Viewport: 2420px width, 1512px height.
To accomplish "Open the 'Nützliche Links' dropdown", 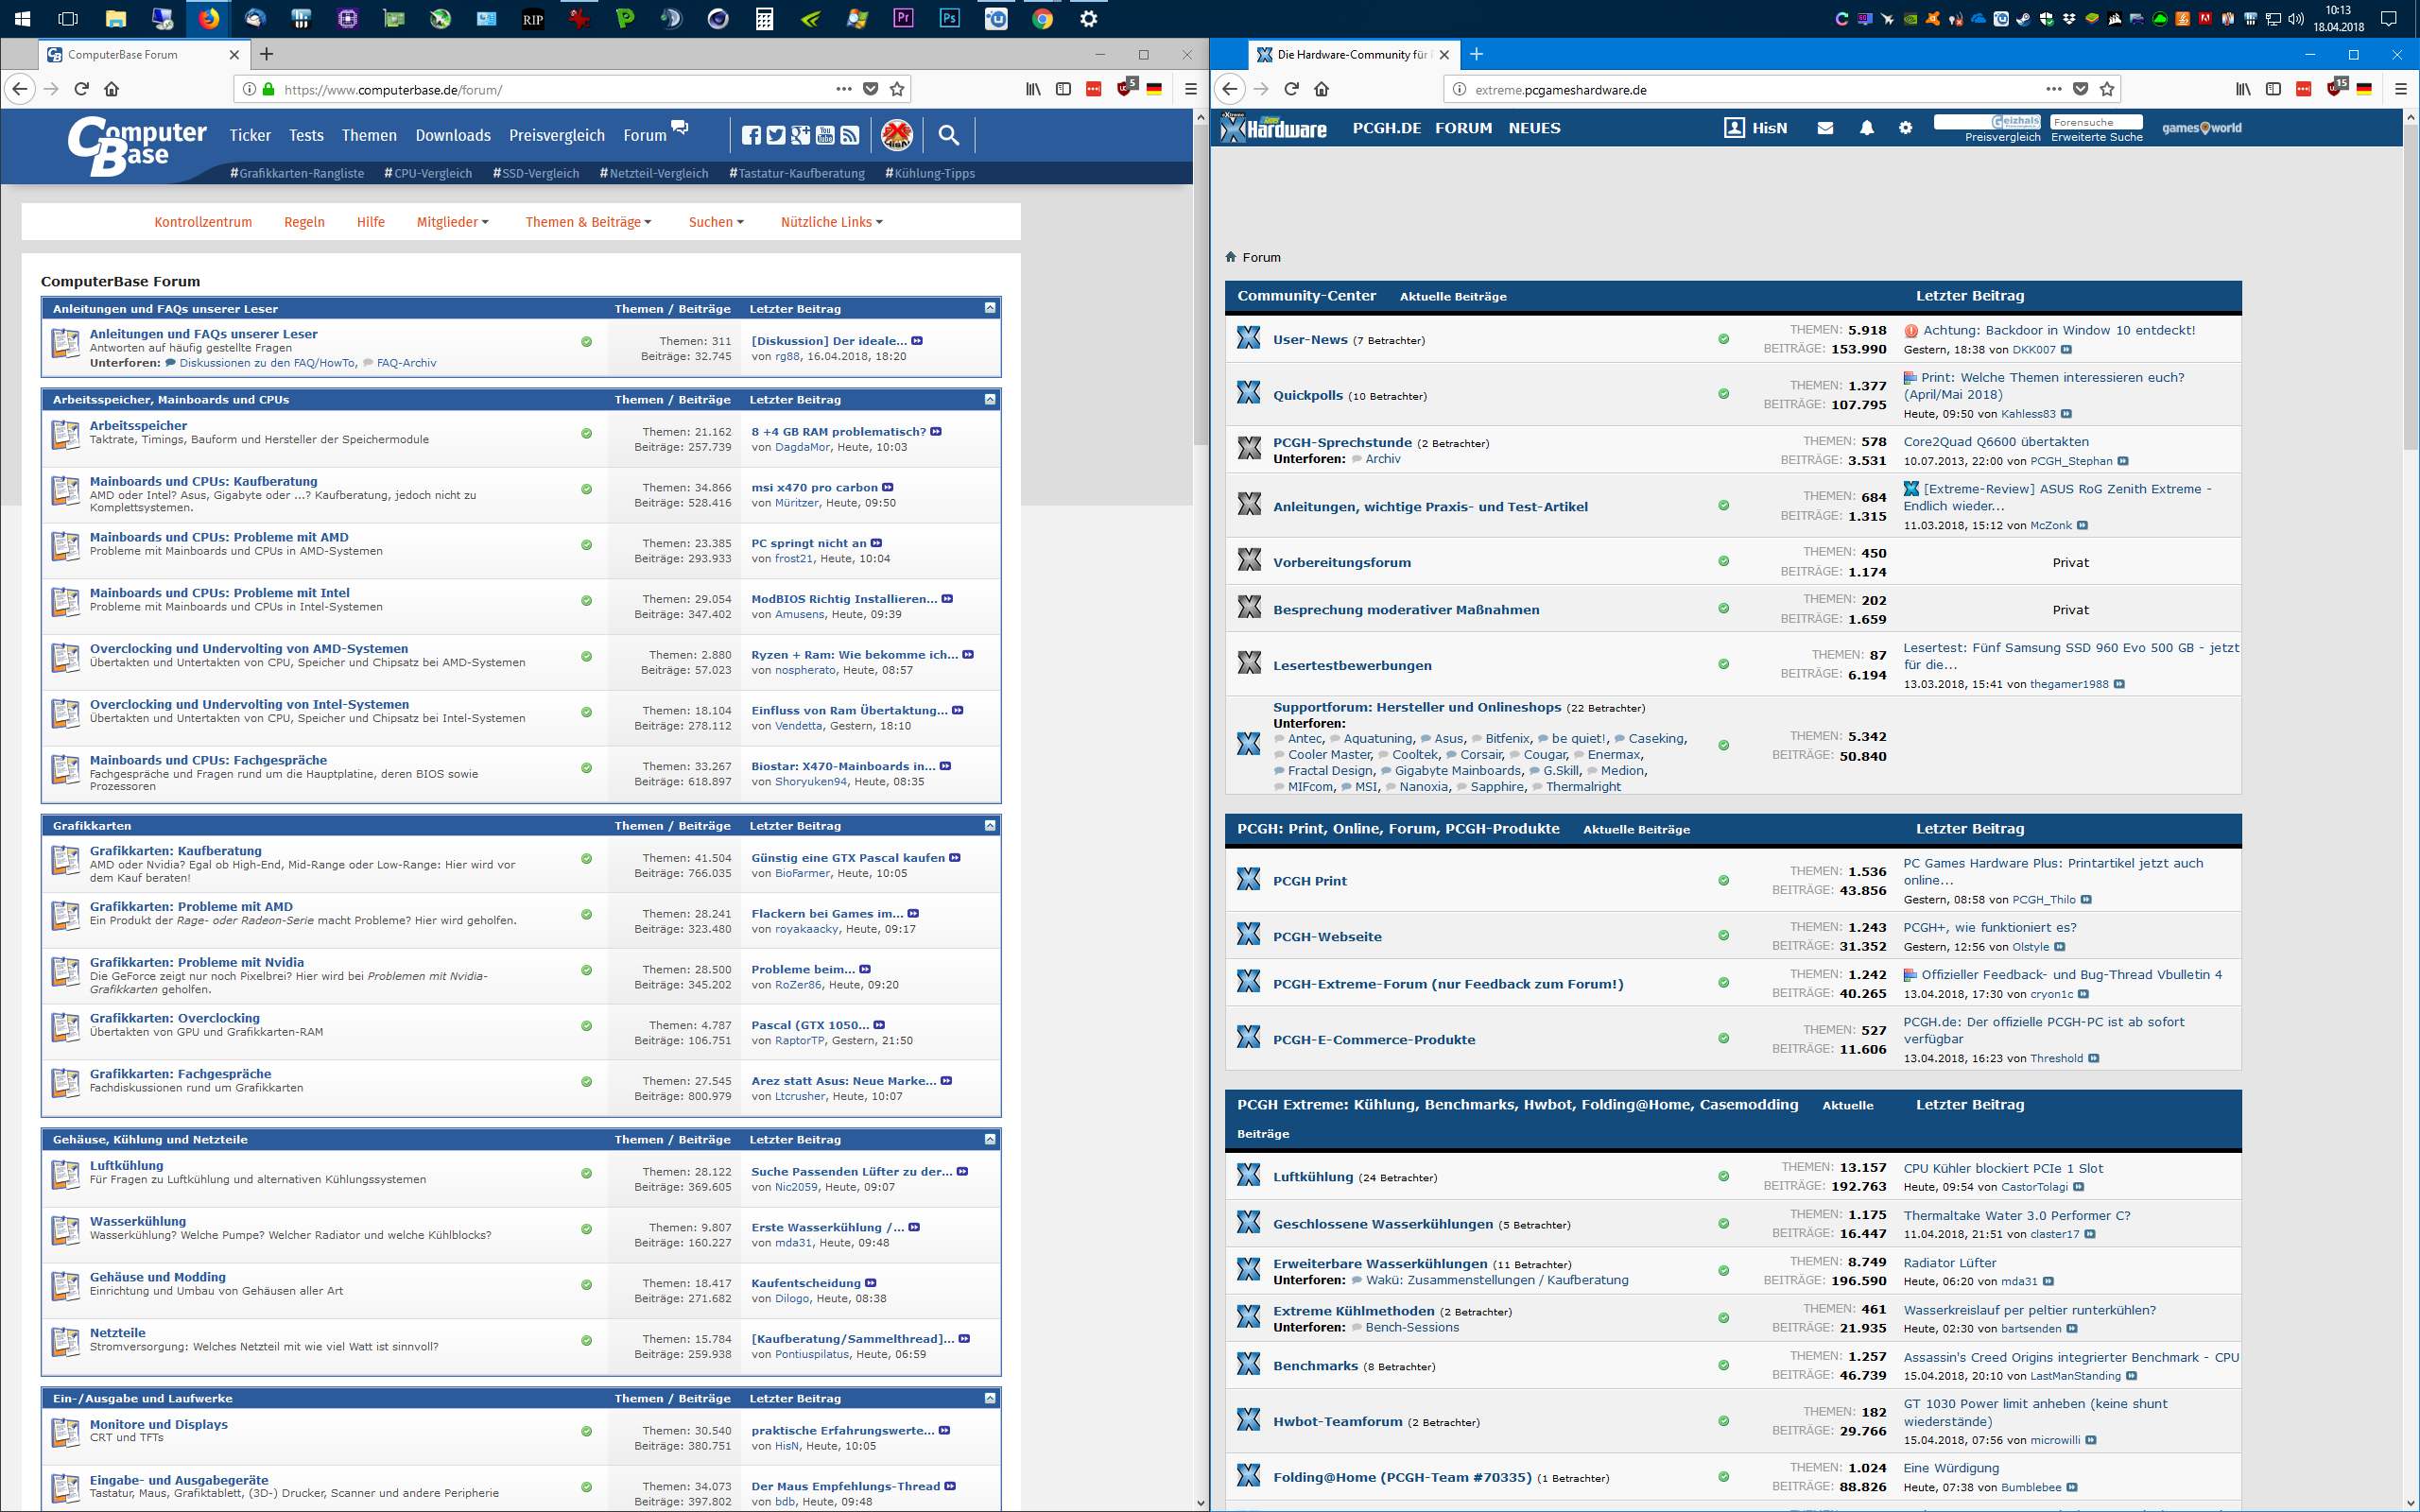I will tap(831, 222).
